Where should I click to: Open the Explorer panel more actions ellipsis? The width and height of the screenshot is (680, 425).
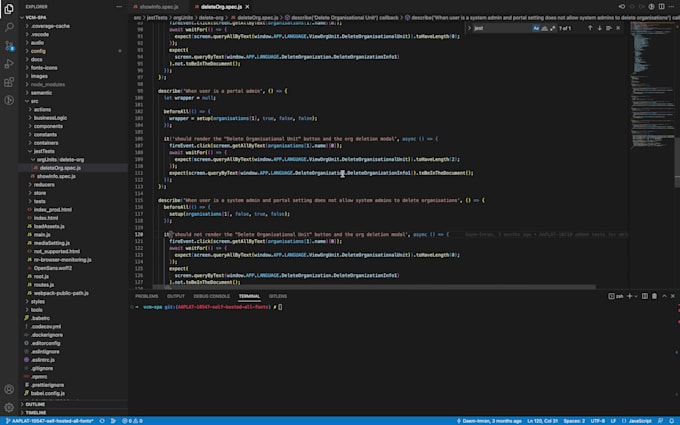[x=119, y=7]
